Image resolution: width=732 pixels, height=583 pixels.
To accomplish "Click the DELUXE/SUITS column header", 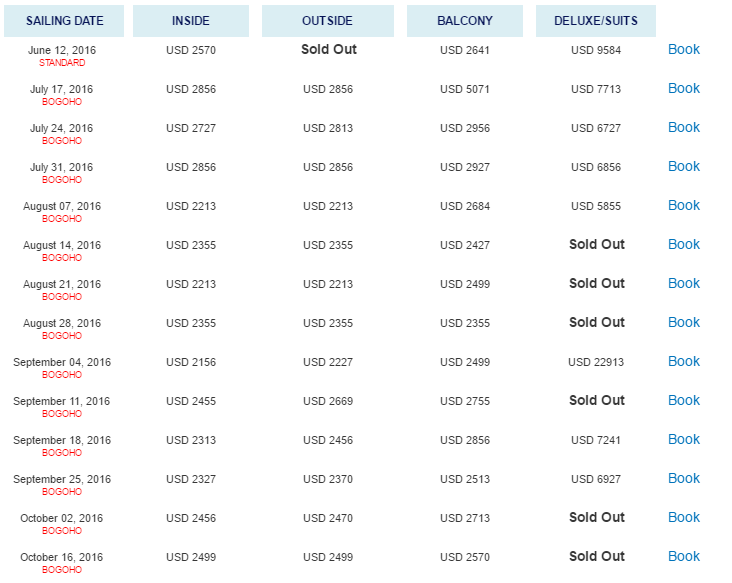I will click(x=596, y=21).
